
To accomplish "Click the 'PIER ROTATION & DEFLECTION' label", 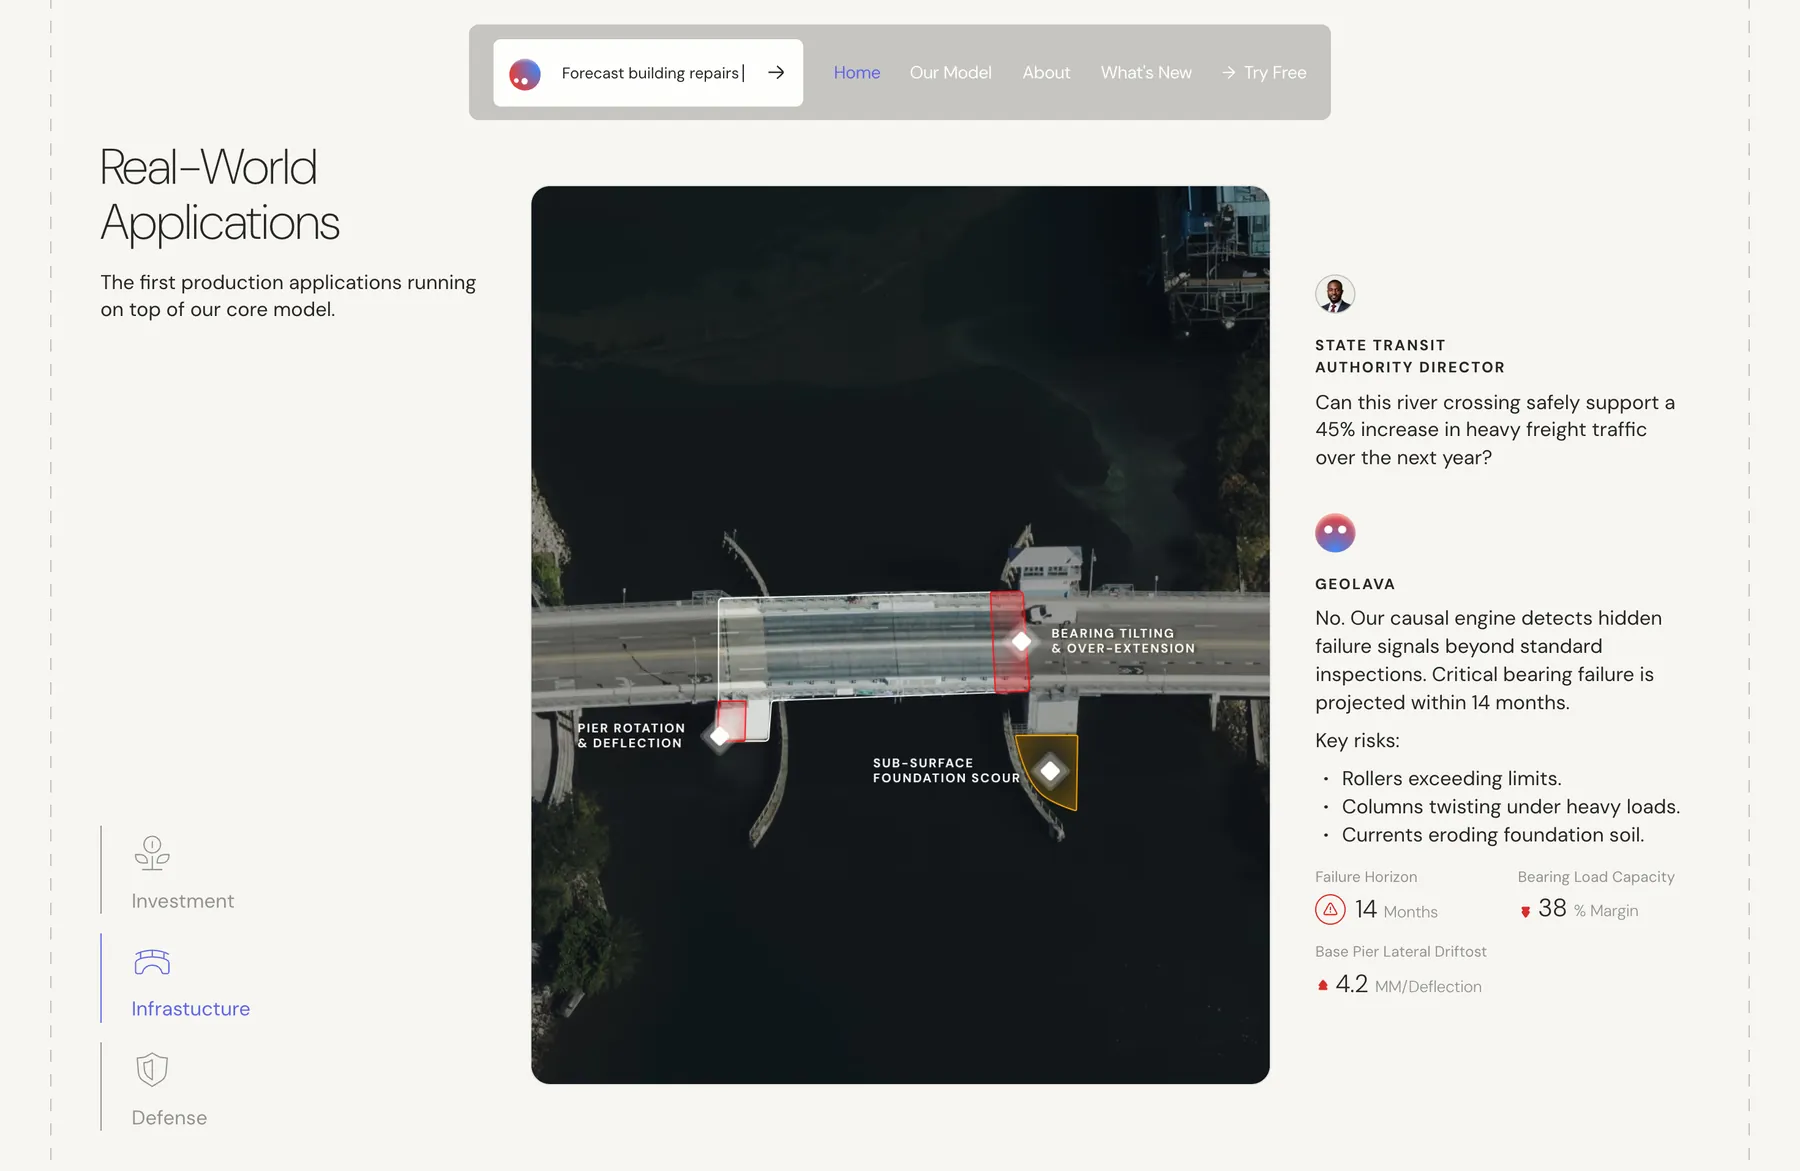I will click(631, 736).
